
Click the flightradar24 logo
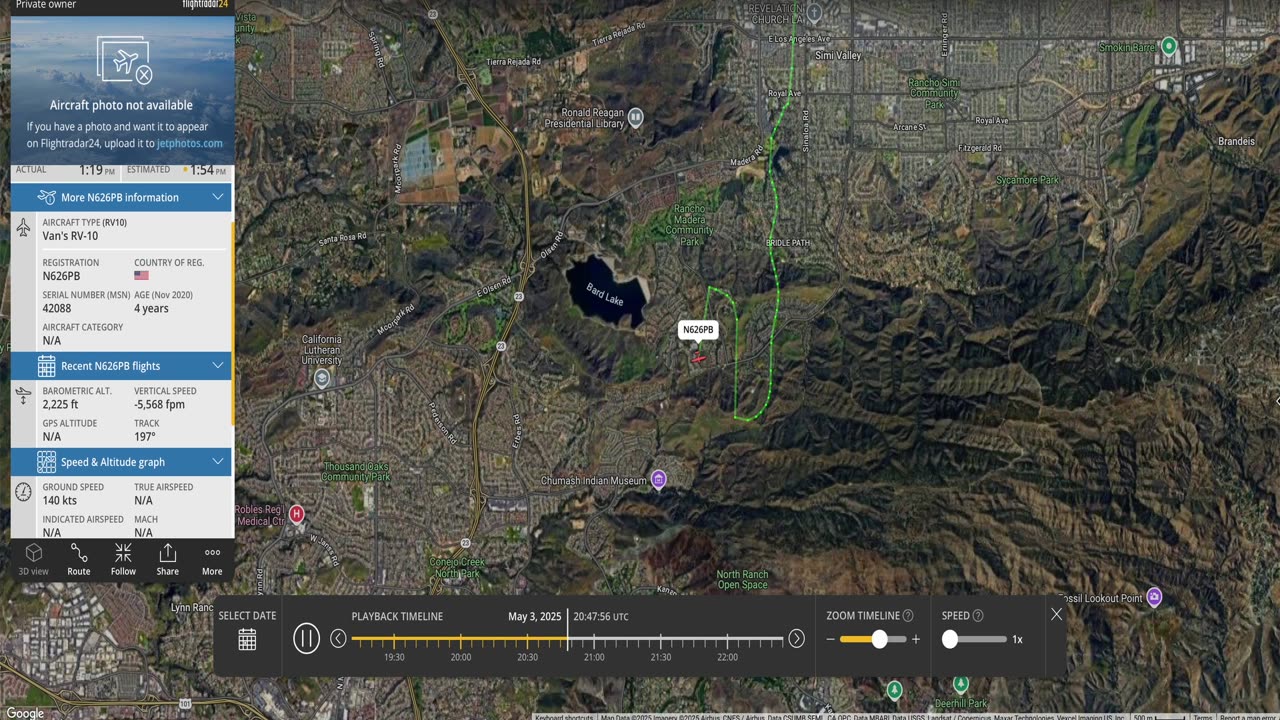pyautogui.click(x=205, y=4)
